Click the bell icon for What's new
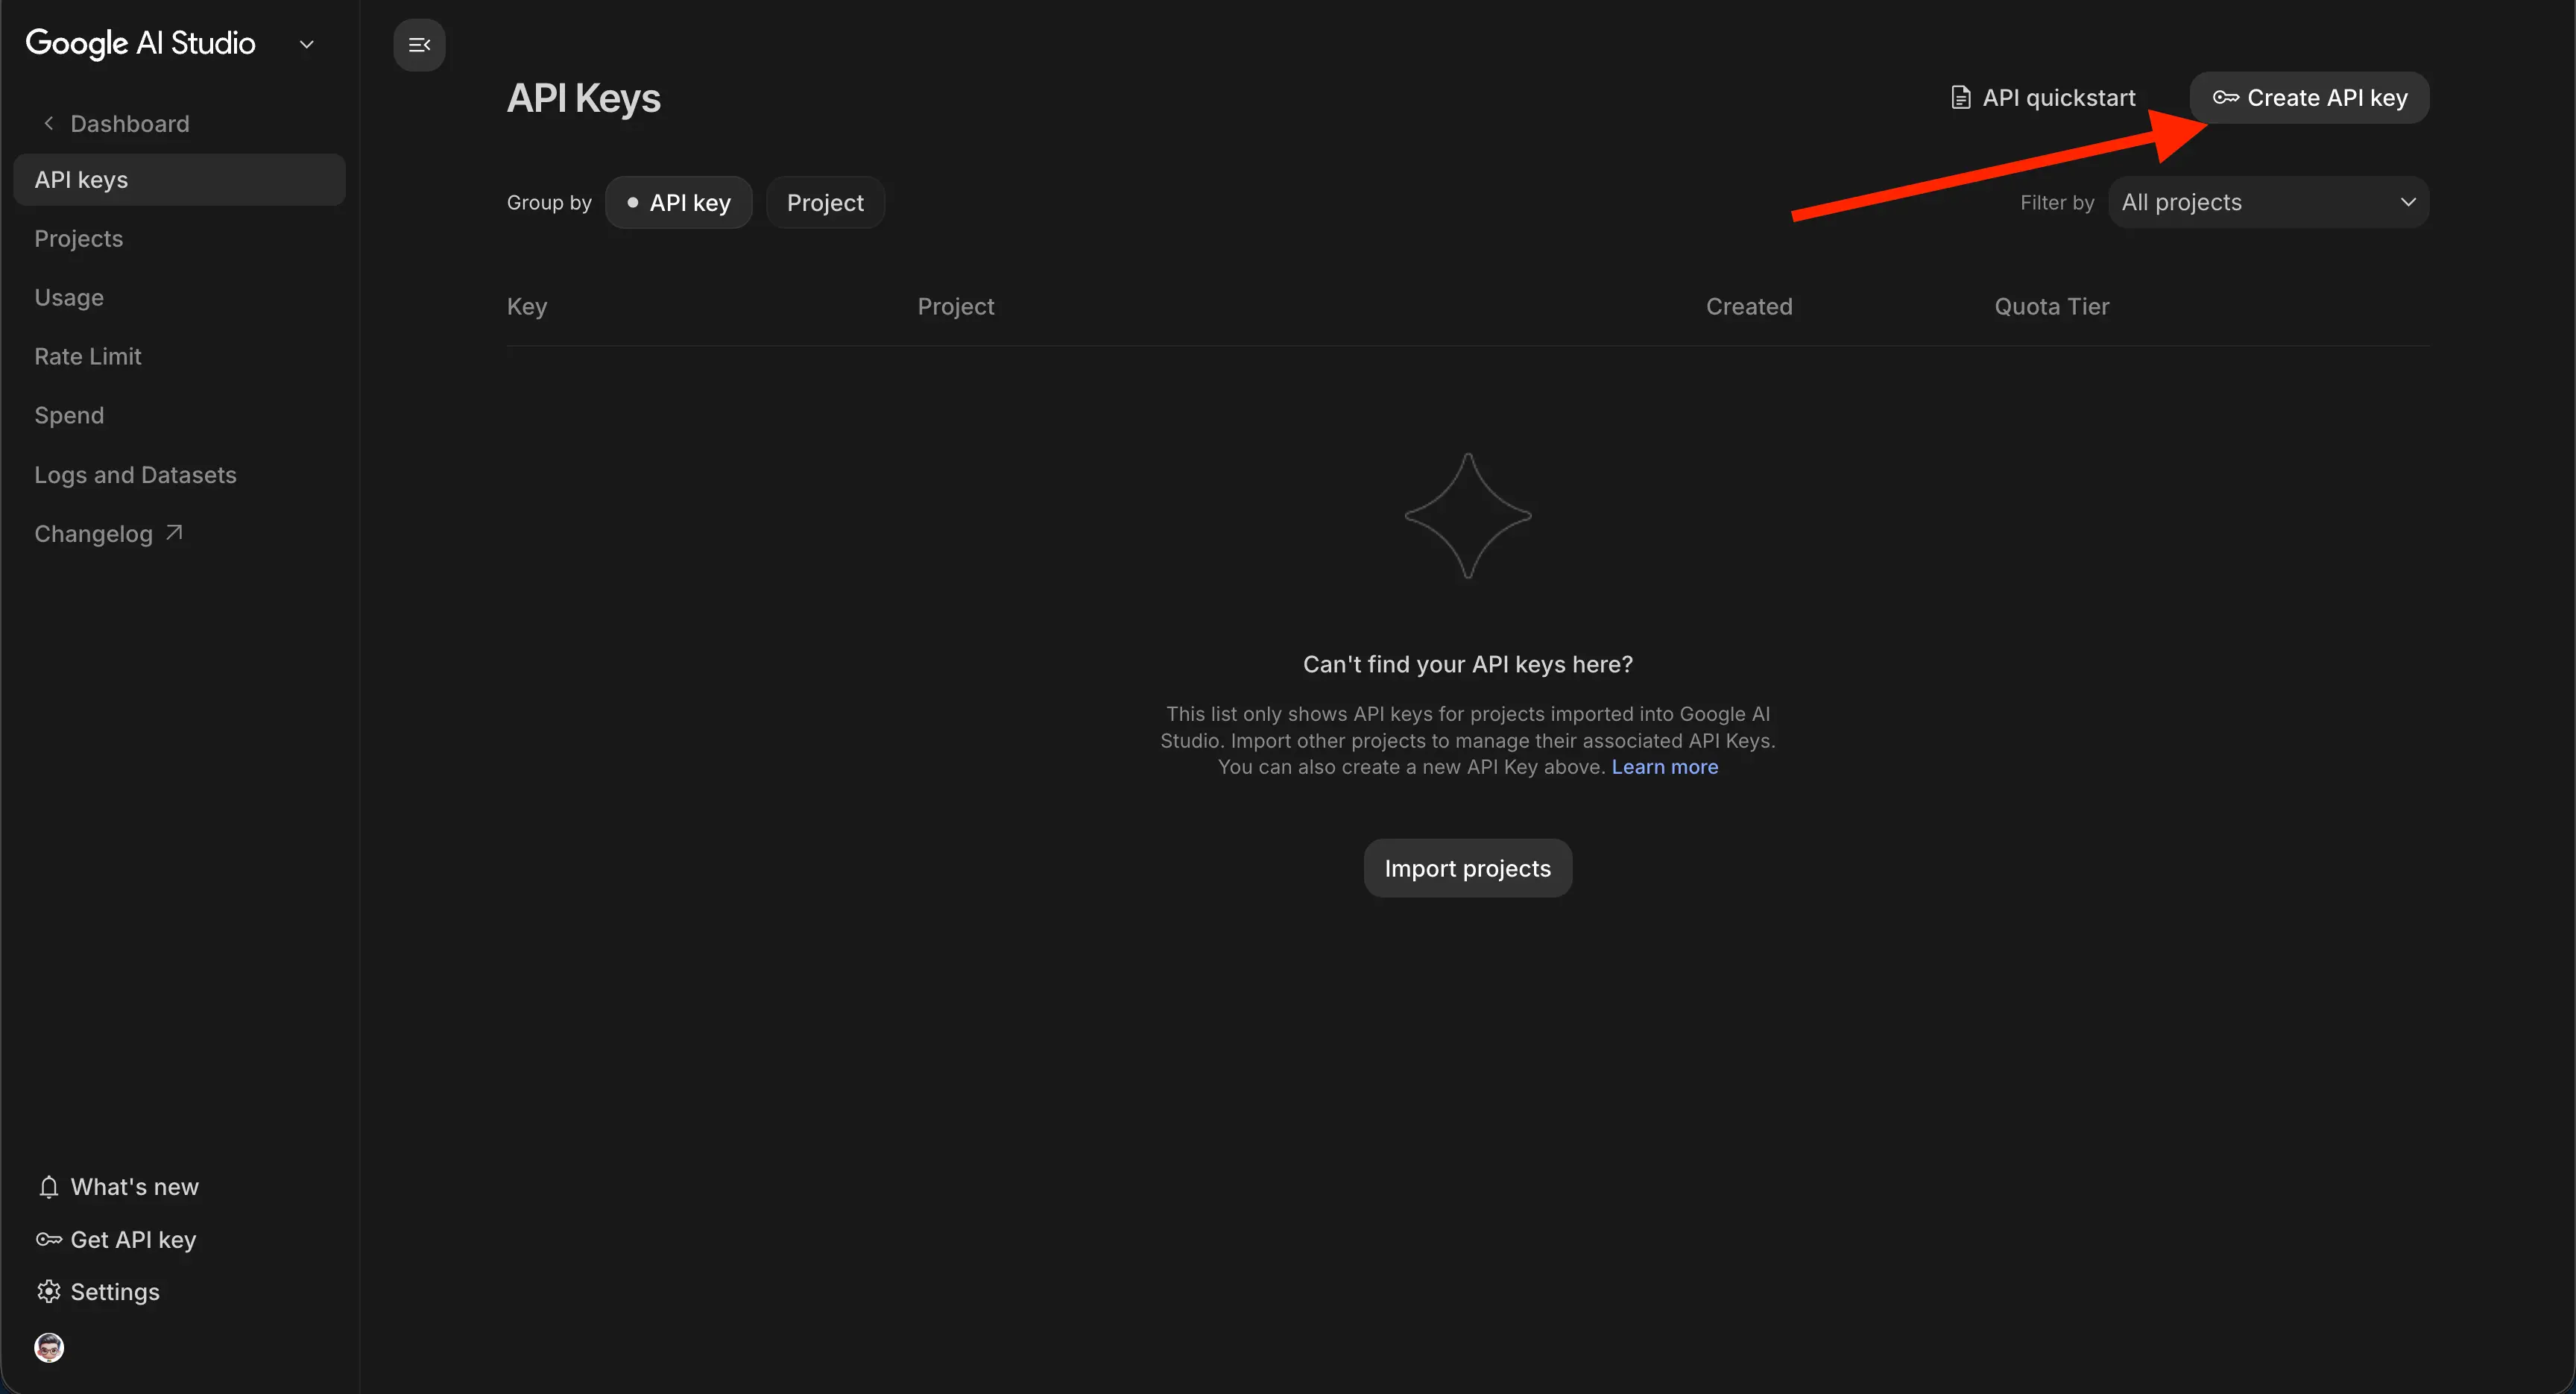This screenshot has width=2576, height=1394. pyautogui.click(x=48, y=1187)
